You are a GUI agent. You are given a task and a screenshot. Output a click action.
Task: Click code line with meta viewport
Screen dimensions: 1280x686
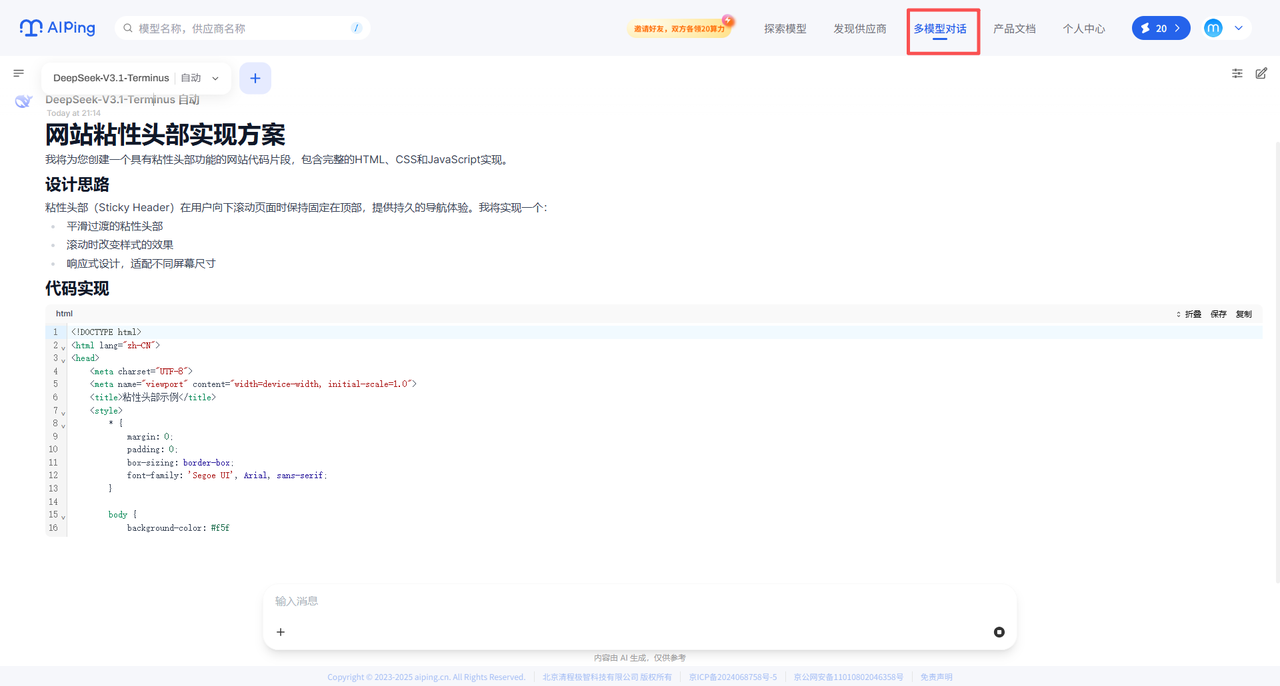coord(253,384)
